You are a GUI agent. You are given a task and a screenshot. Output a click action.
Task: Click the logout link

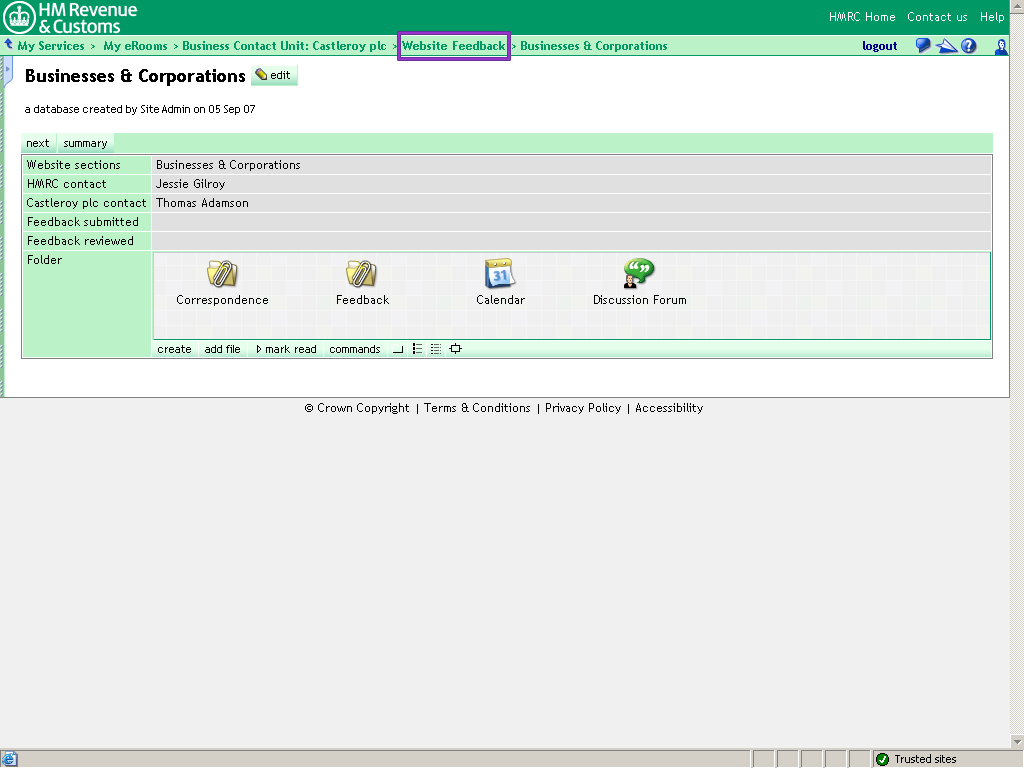[x=879, y=46]
